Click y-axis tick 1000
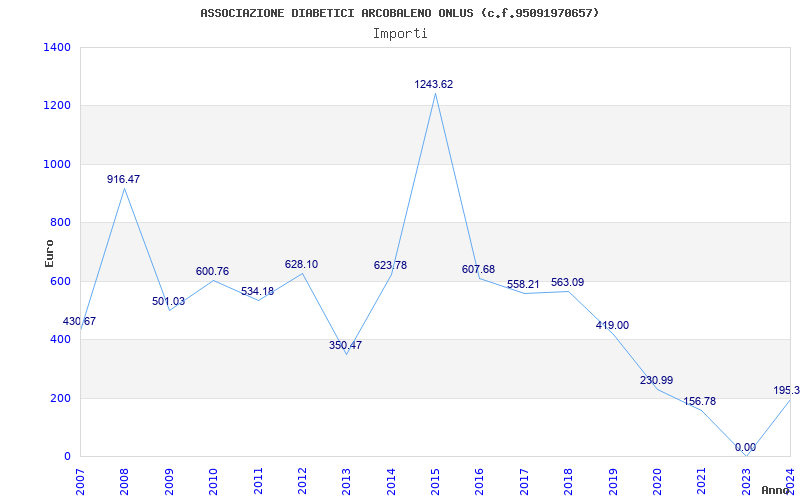 tap(57, 164)
